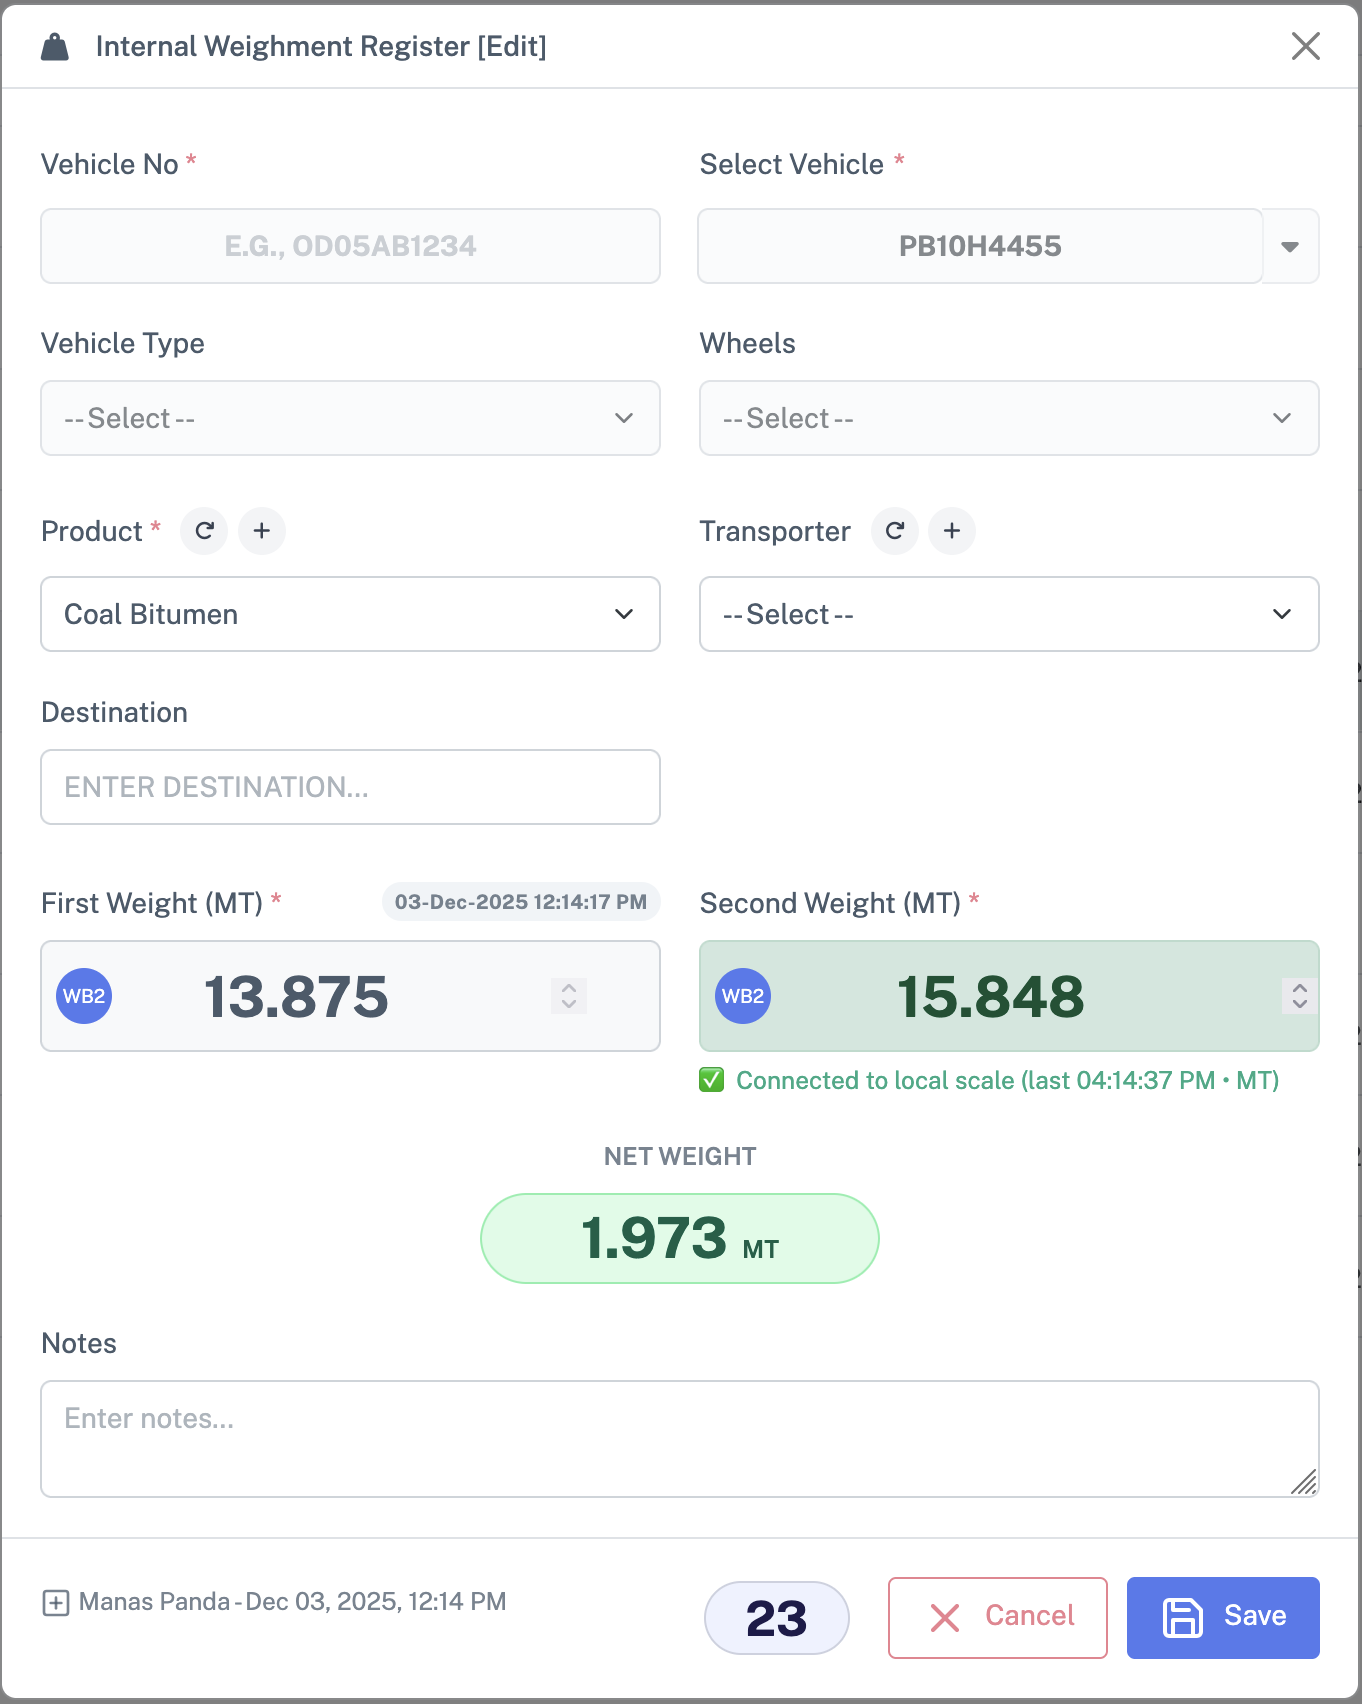Add a new Transporter with plus icon
Viewport: 1362px width, 1704px height.
952,531
